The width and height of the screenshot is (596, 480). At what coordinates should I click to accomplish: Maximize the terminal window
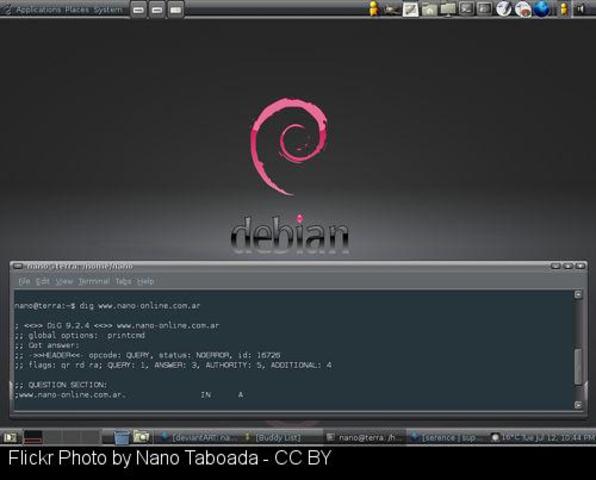click(x=568, y=266)
